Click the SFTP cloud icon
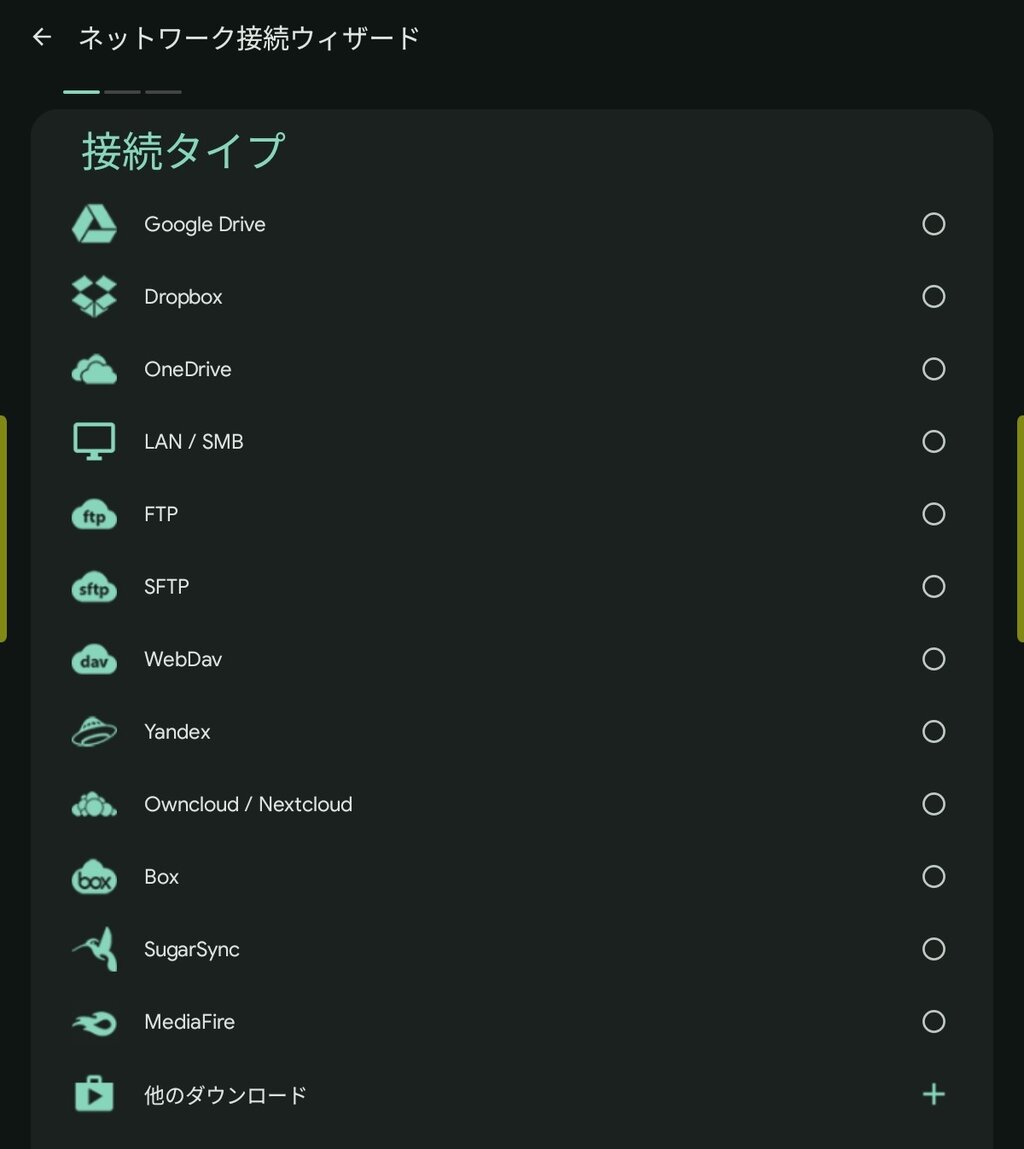Image resolution: width=1024 pixels, height=1149 pixels. (x=94, y=587)
